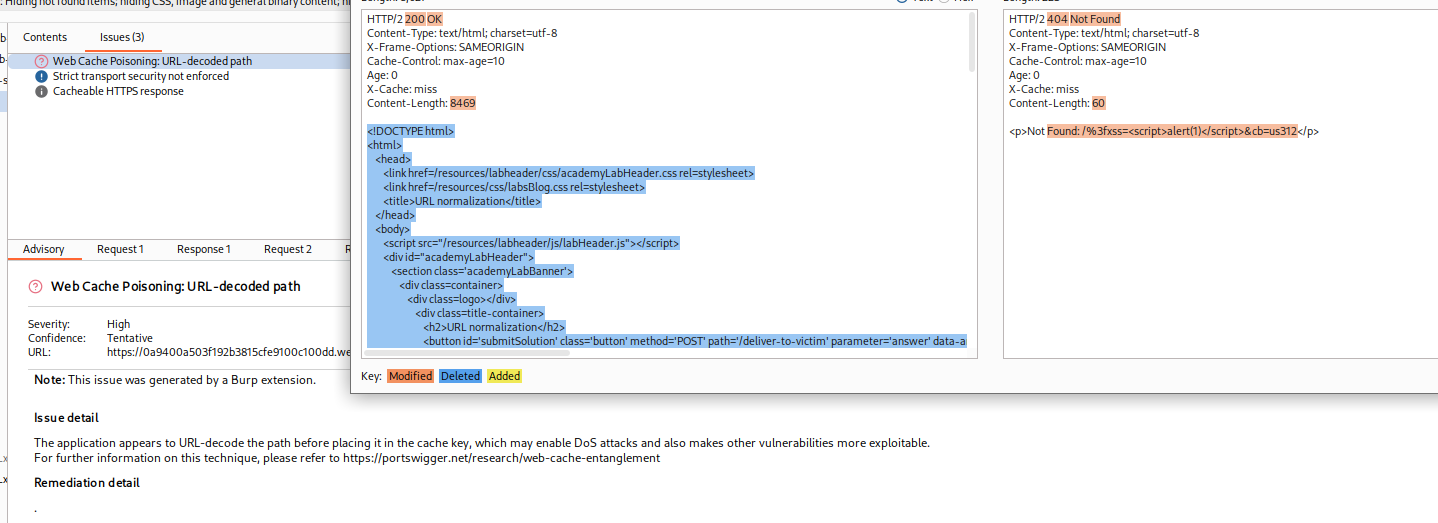1438x523 pixels.
Task: Click the orange Modified key swatch
Action: click(x=410, y=376)
